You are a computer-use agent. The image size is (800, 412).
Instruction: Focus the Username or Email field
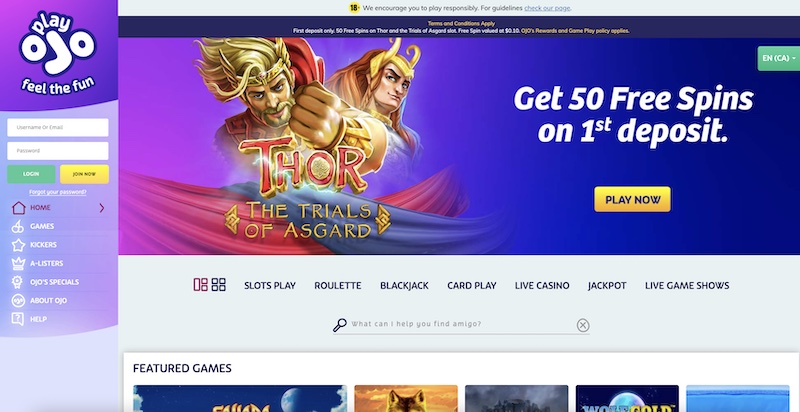pos(58,127)
